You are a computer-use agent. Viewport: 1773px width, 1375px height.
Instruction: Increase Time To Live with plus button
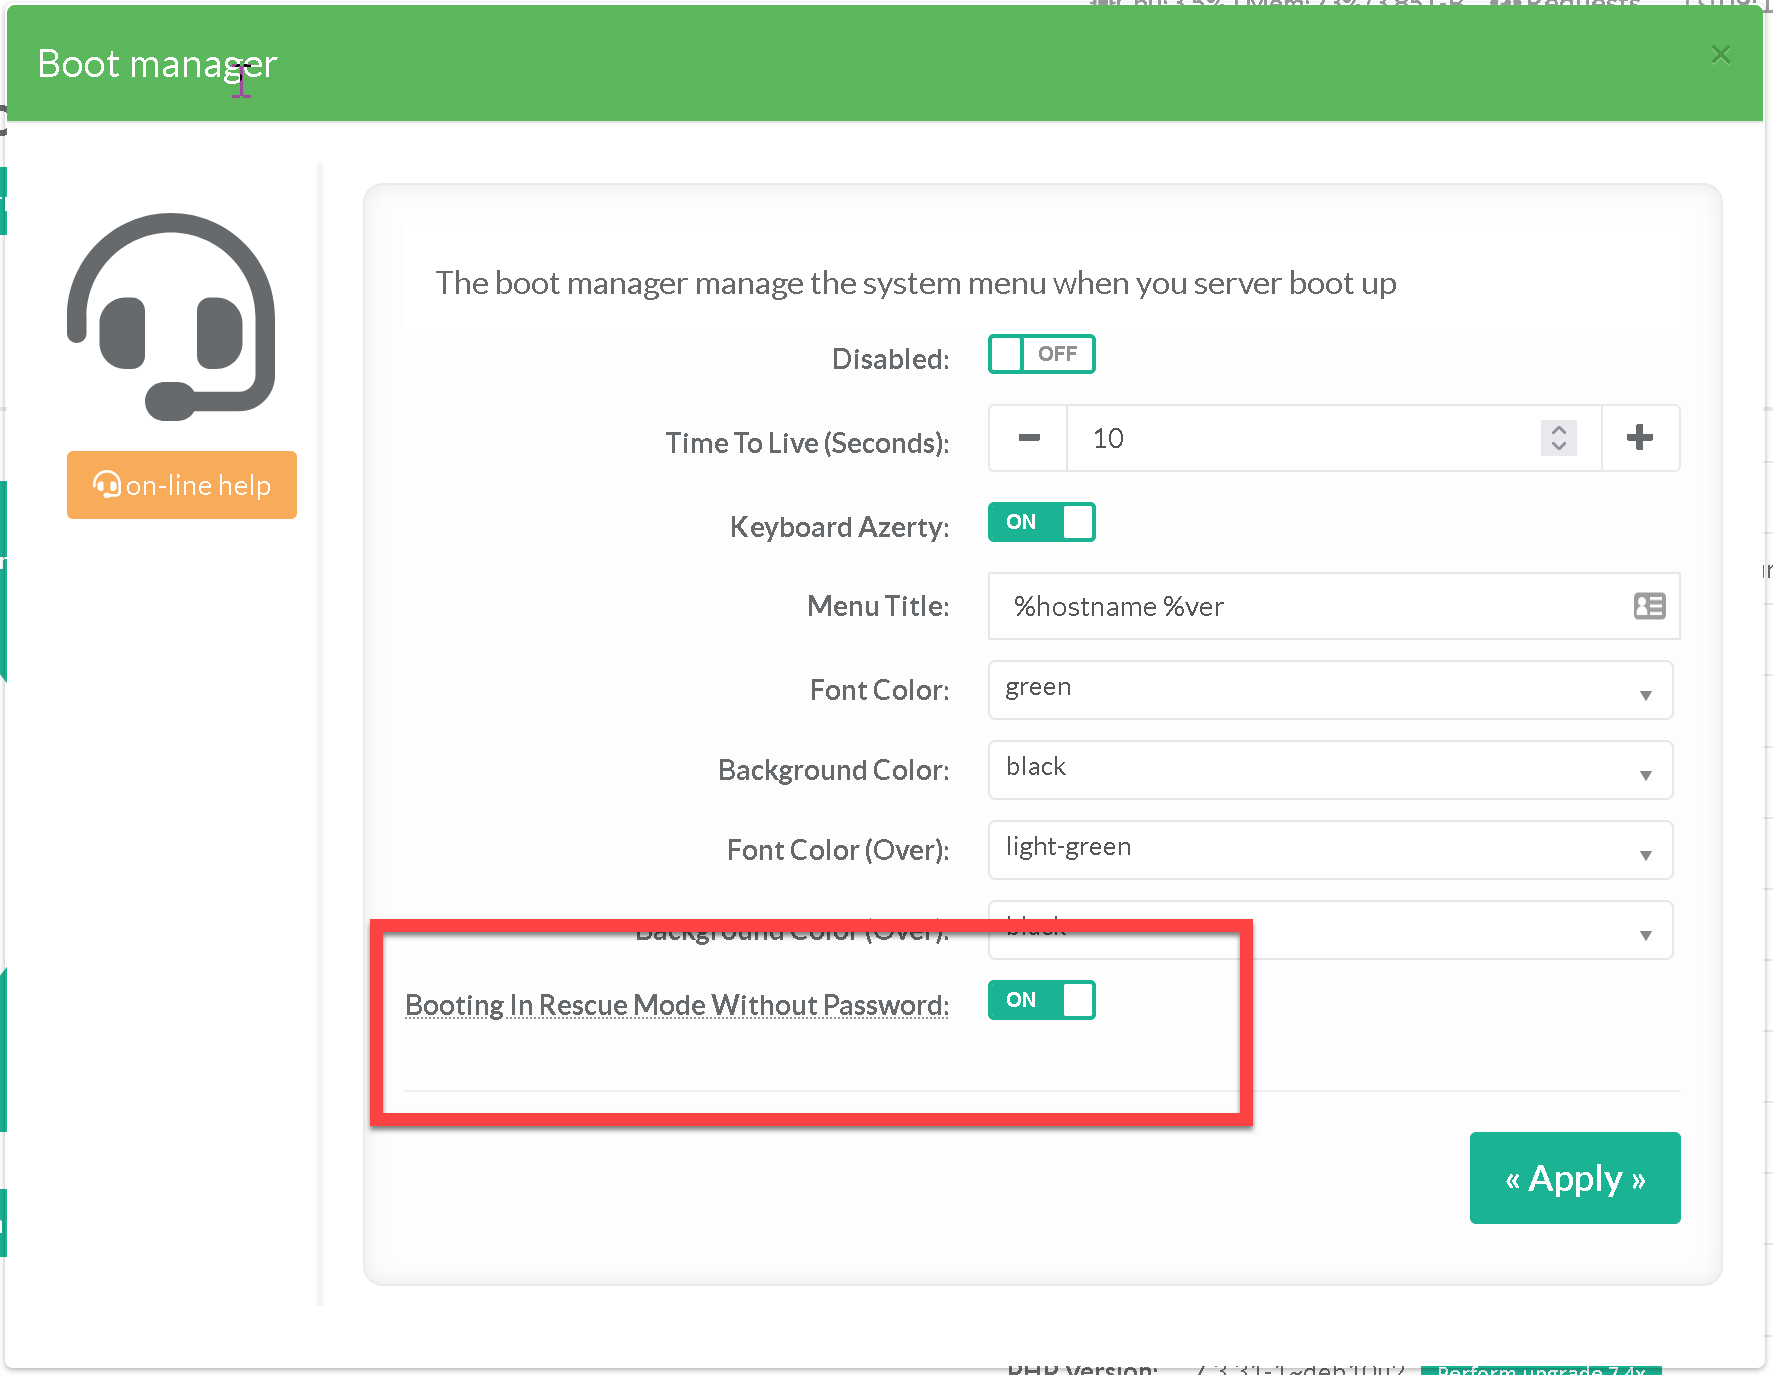click(1640, 438)
